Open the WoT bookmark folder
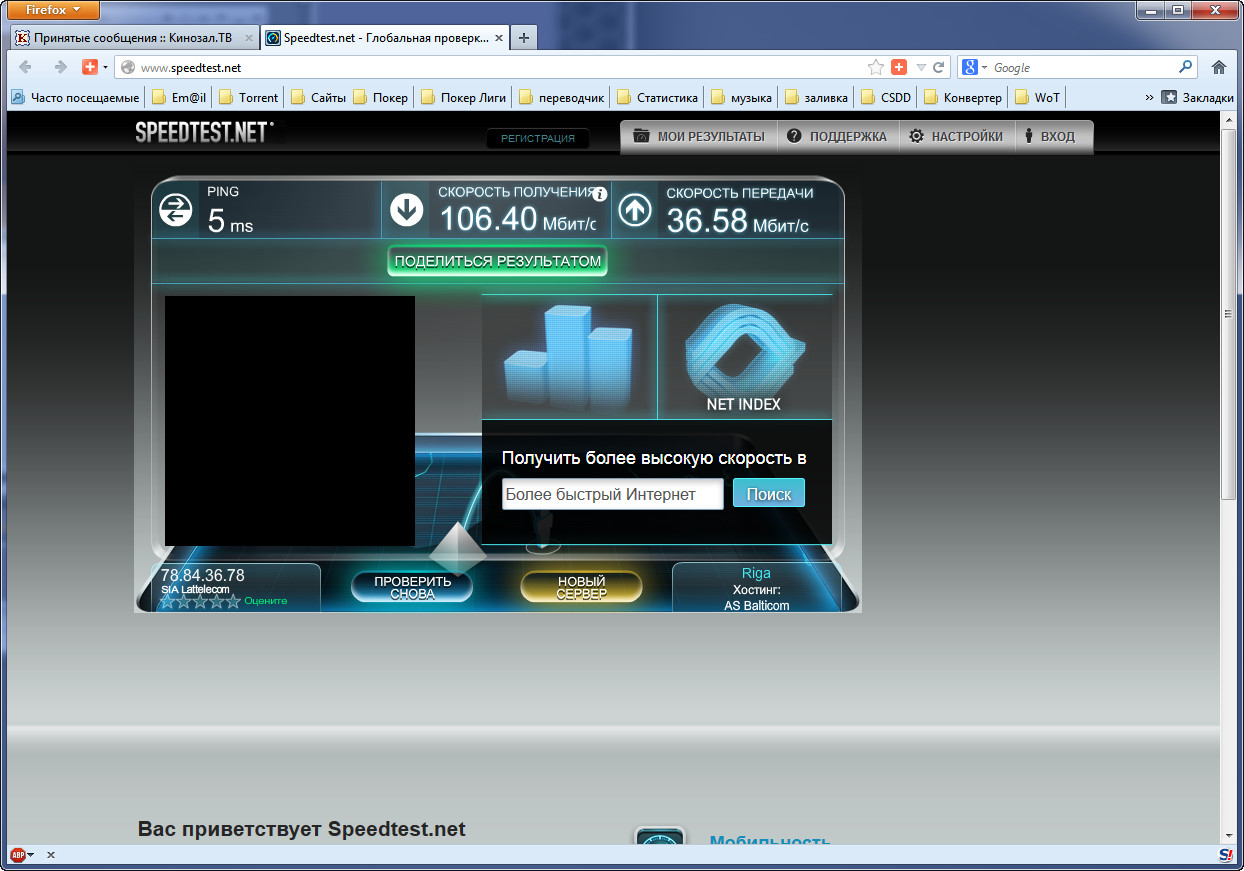 click(x=1037, y=97)
